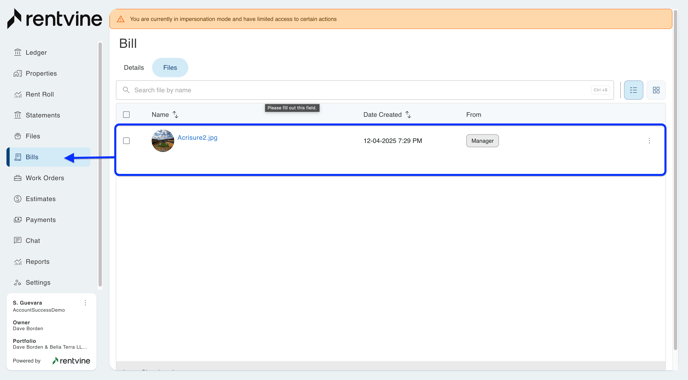
Task: Click the Bill page heading
Action: [128, 43]
